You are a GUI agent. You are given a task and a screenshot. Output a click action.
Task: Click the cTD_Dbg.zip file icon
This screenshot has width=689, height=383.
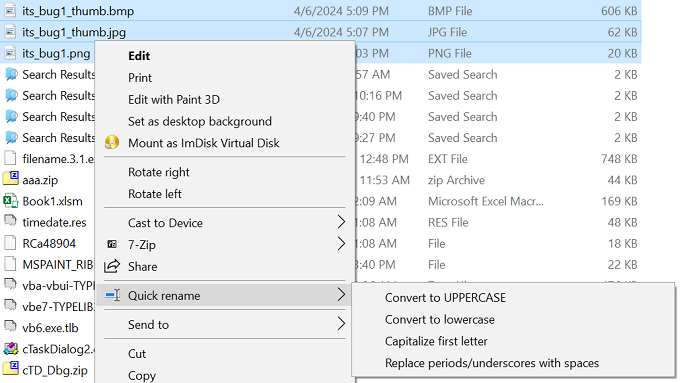11,369
